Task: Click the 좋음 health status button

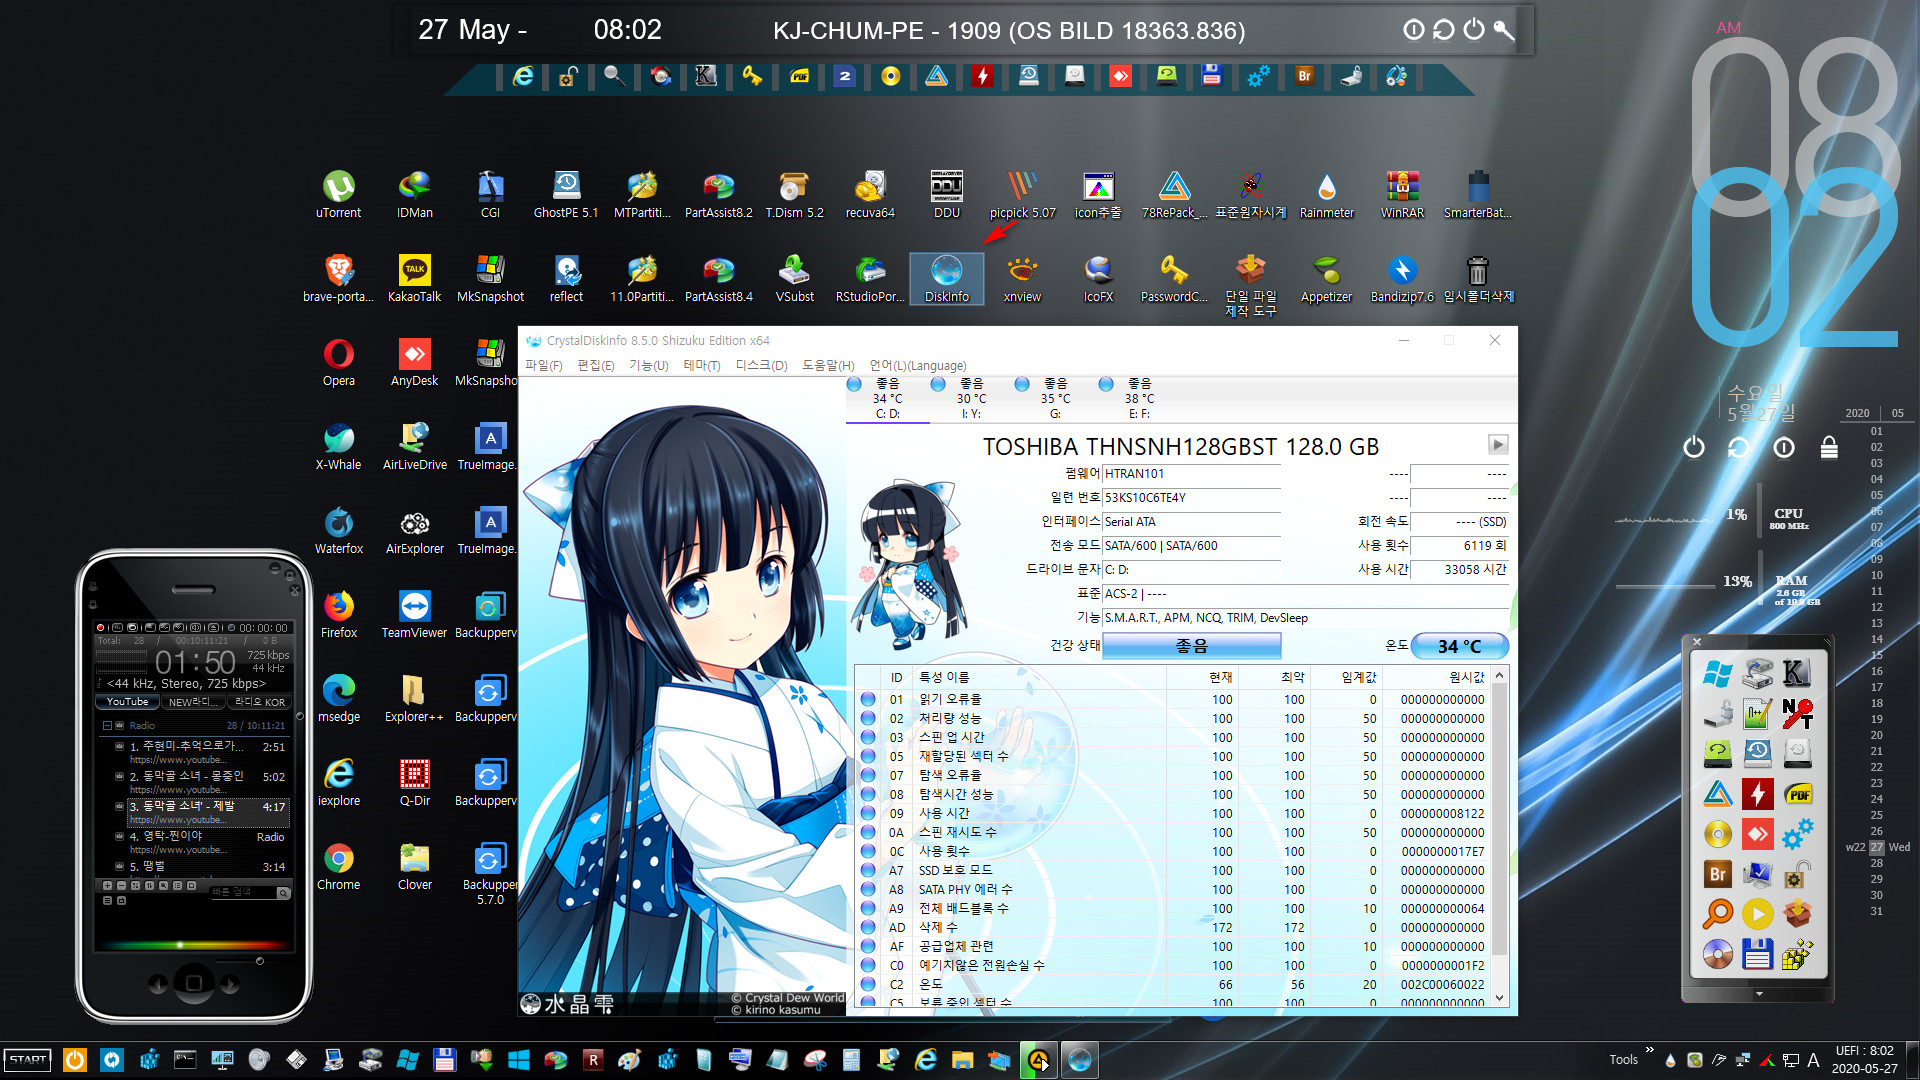Action: (1191, 646)
